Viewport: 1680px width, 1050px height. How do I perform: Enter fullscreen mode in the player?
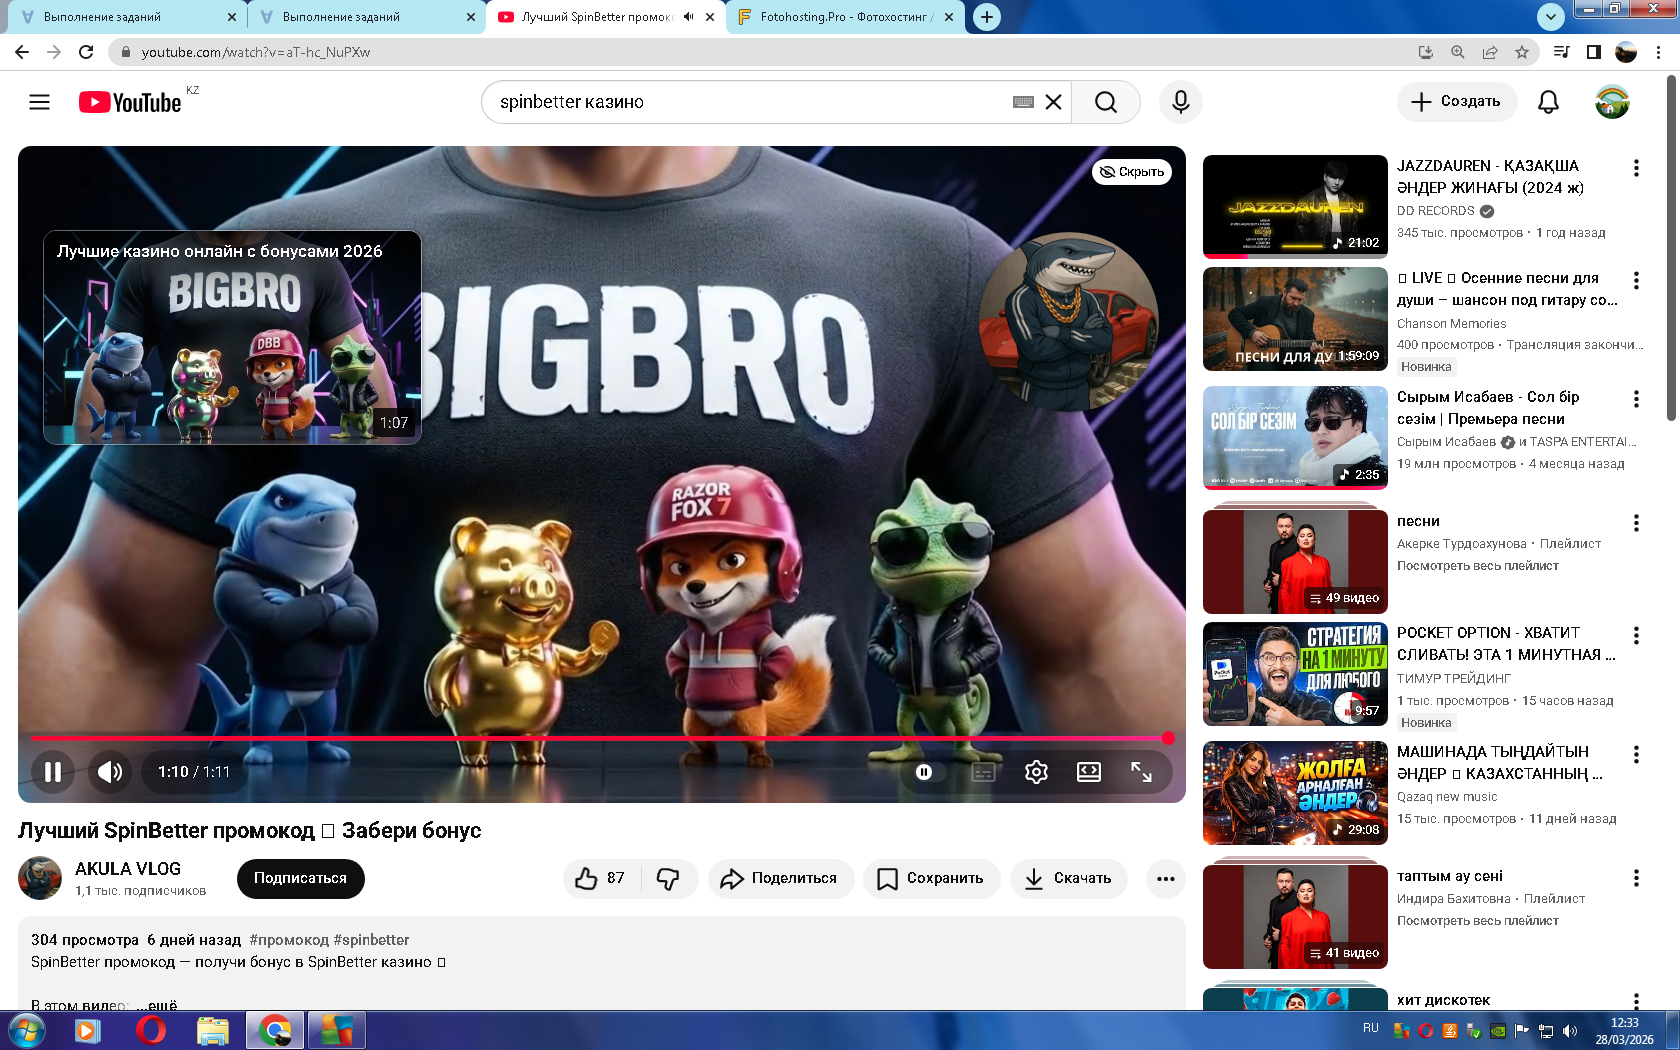1141,772
